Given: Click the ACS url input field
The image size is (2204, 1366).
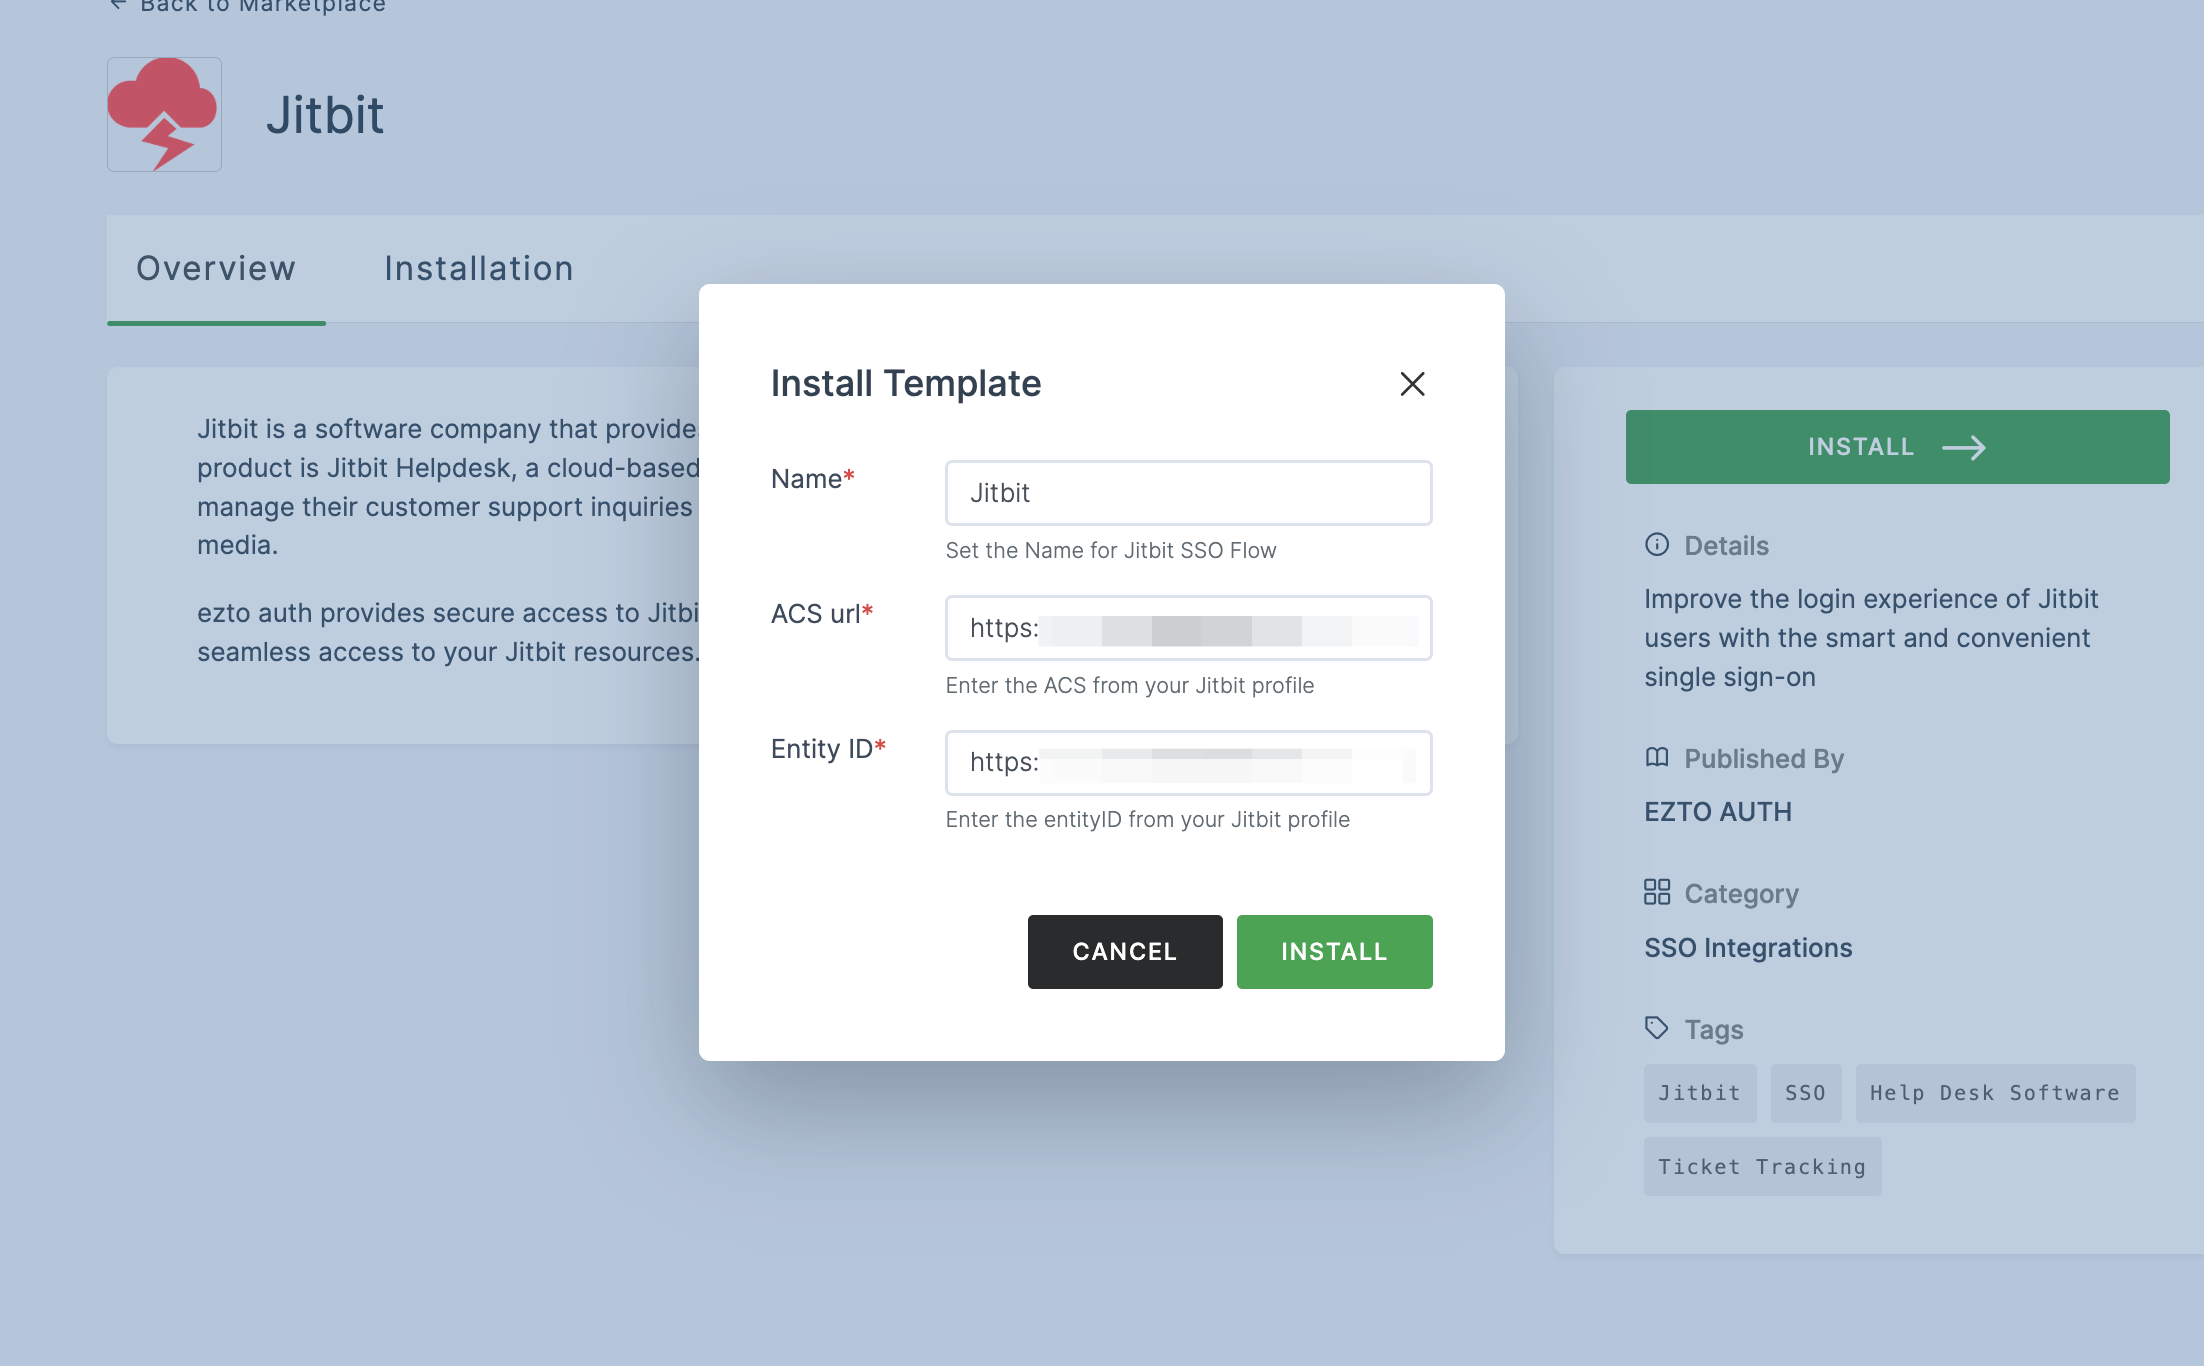Looking at the screenshot, I should (1189, 626).
